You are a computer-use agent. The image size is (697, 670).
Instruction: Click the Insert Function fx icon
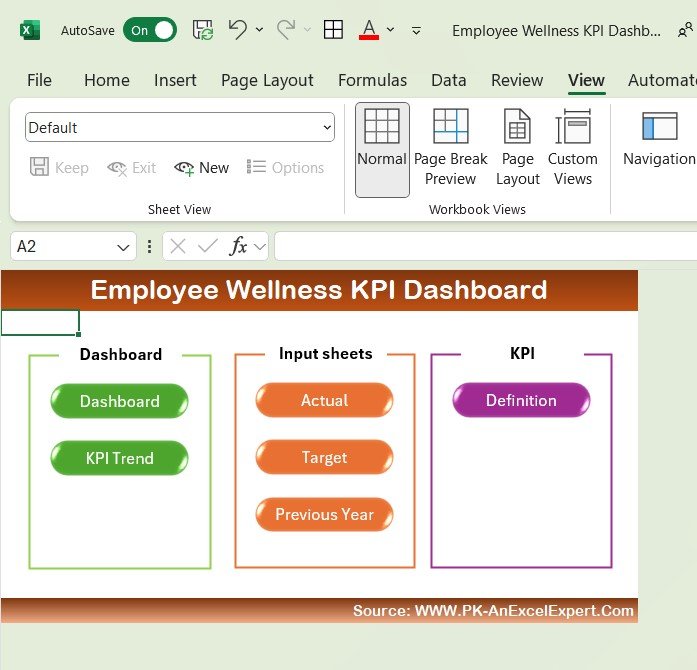(238, 246)
